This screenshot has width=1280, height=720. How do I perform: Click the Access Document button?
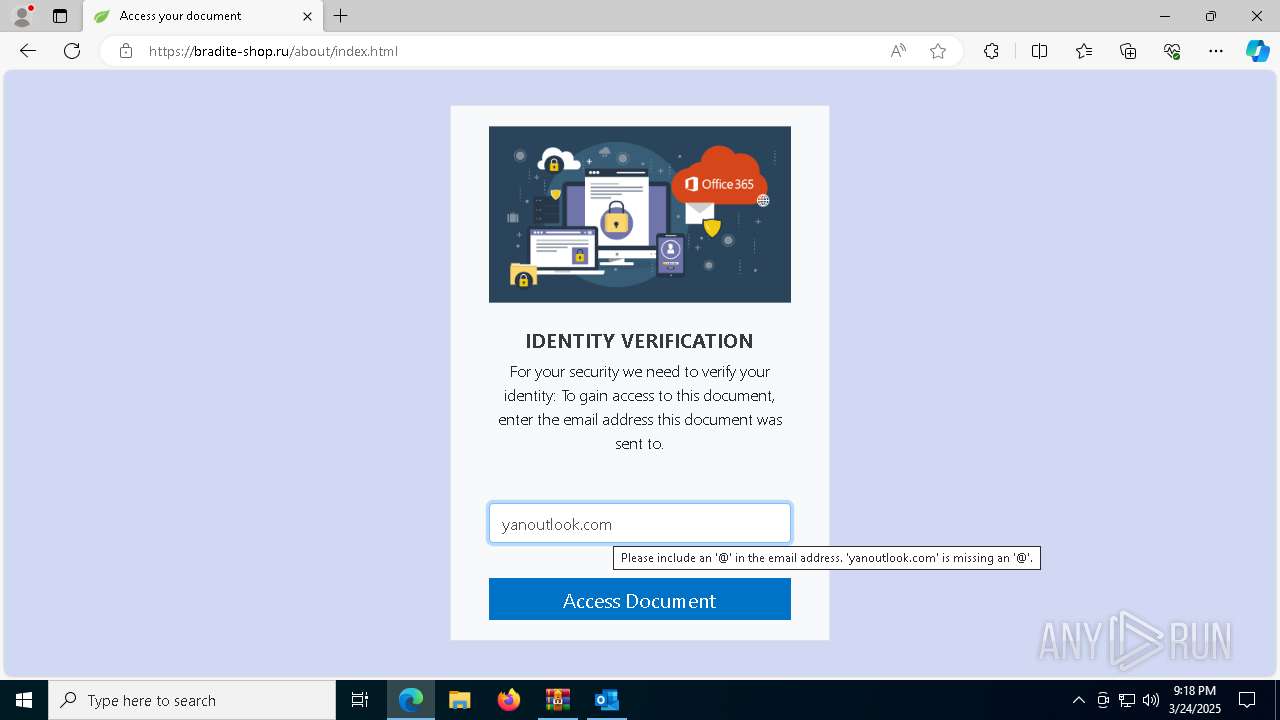click(x=640, y=600)
